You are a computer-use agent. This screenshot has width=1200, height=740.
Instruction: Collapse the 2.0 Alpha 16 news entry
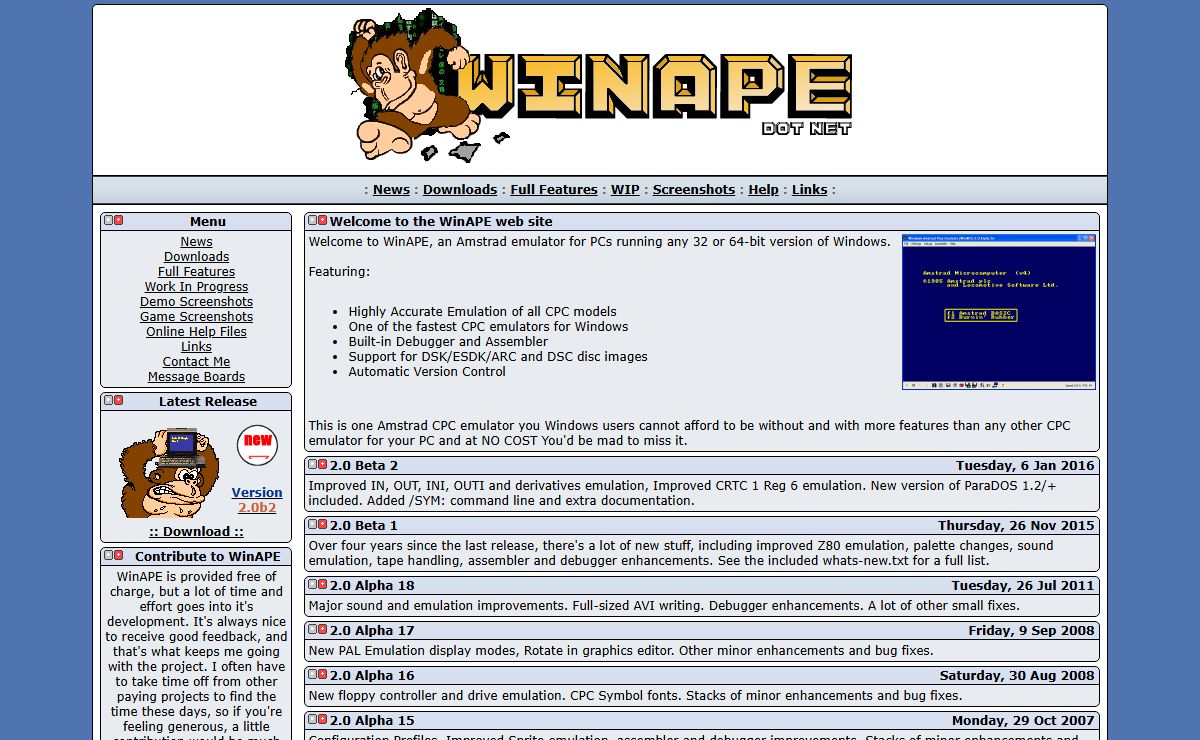tap(312, 674)
